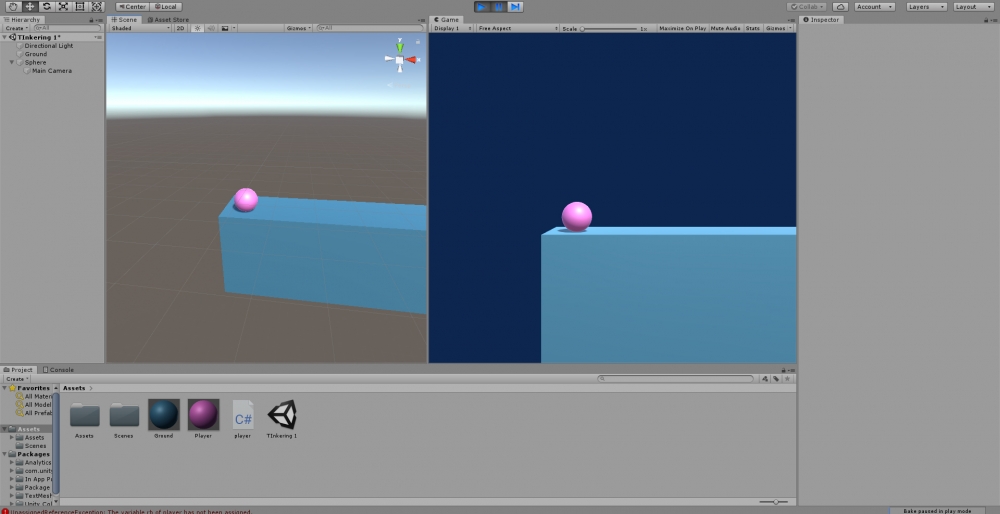Open the Display 1 dropdown

[452, 28]
